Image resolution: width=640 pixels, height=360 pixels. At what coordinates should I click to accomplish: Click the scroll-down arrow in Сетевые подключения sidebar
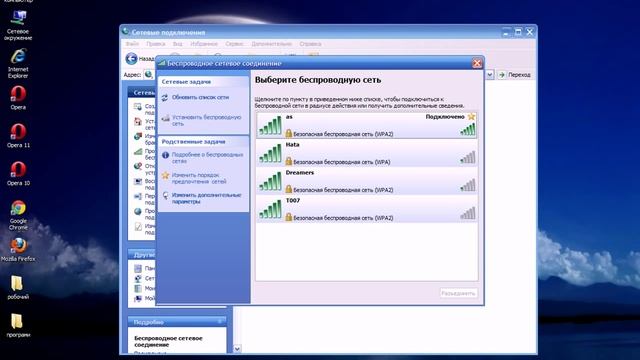[x=237, y=349]
